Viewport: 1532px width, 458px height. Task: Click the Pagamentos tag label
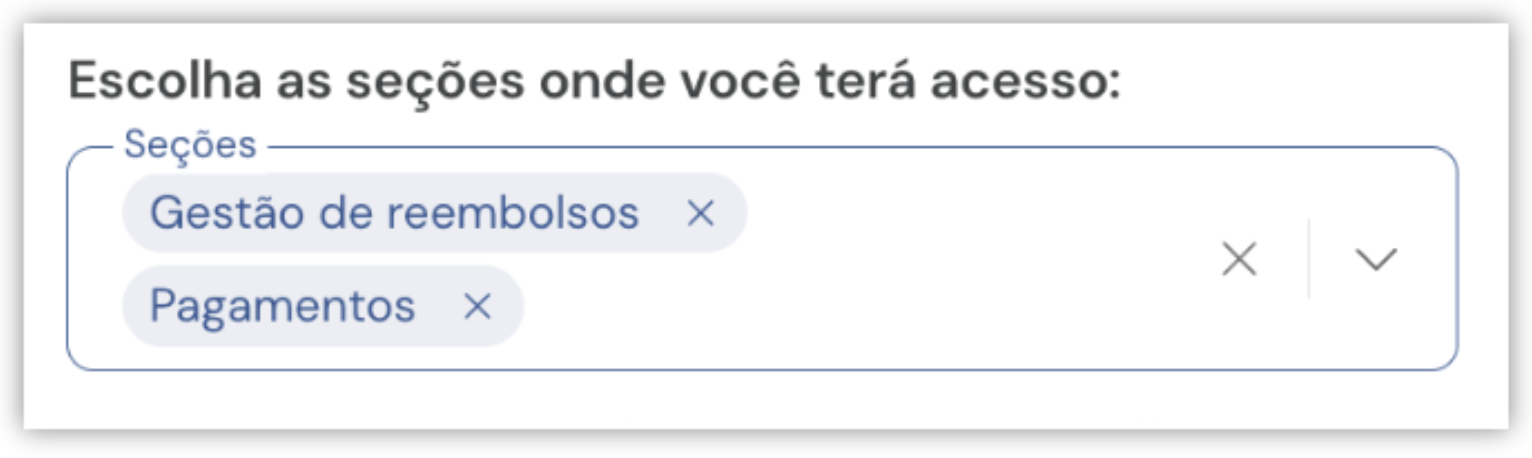[x=282, y=306]
